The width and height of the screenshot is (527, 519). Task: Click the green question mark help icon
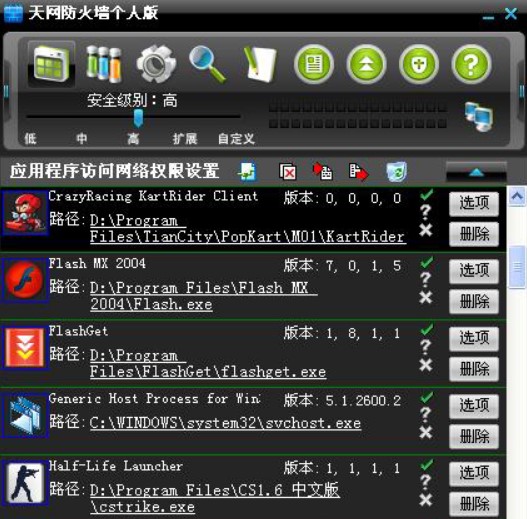pos(471,64)
